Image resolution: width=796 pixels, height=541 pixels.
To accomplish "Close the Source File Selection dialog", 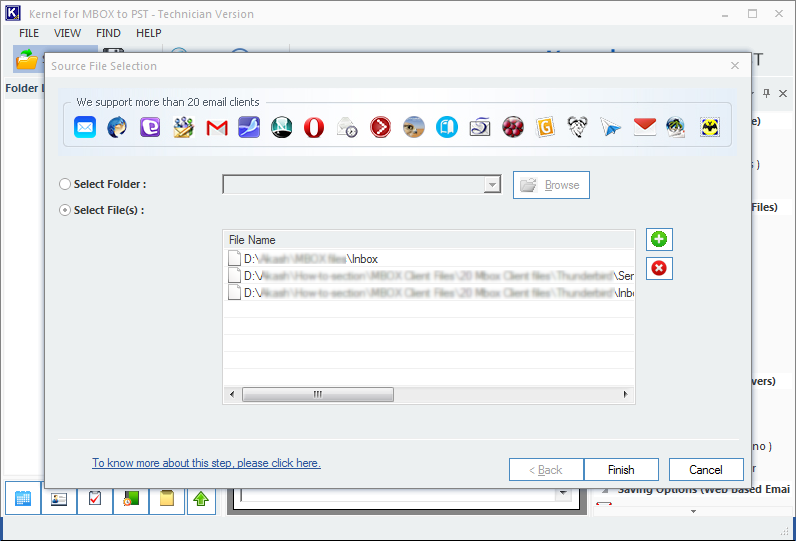I will pos(735,65).
